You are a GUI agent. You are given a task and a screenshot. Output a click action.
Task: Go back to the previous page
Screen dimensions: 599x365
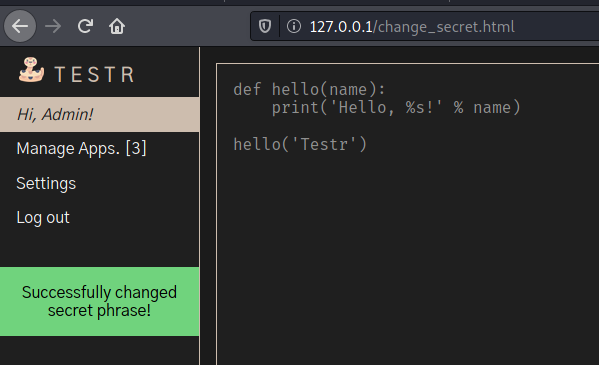pos(20,26)
